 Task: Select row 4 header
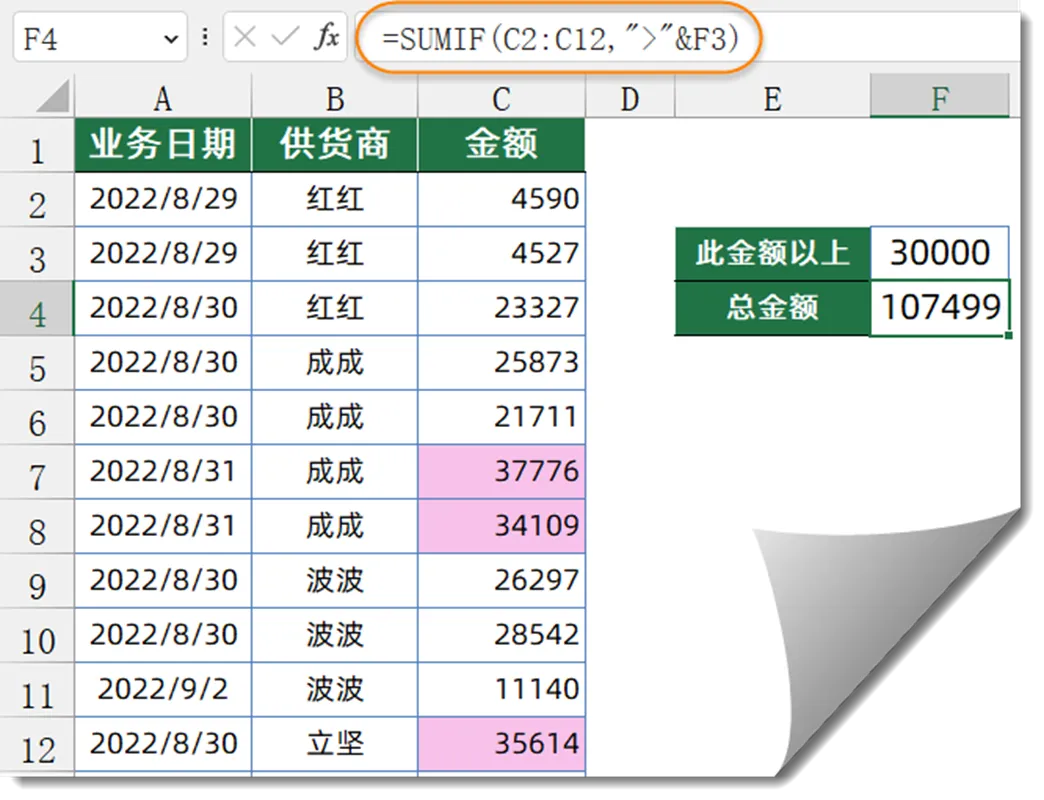[37, 308]
